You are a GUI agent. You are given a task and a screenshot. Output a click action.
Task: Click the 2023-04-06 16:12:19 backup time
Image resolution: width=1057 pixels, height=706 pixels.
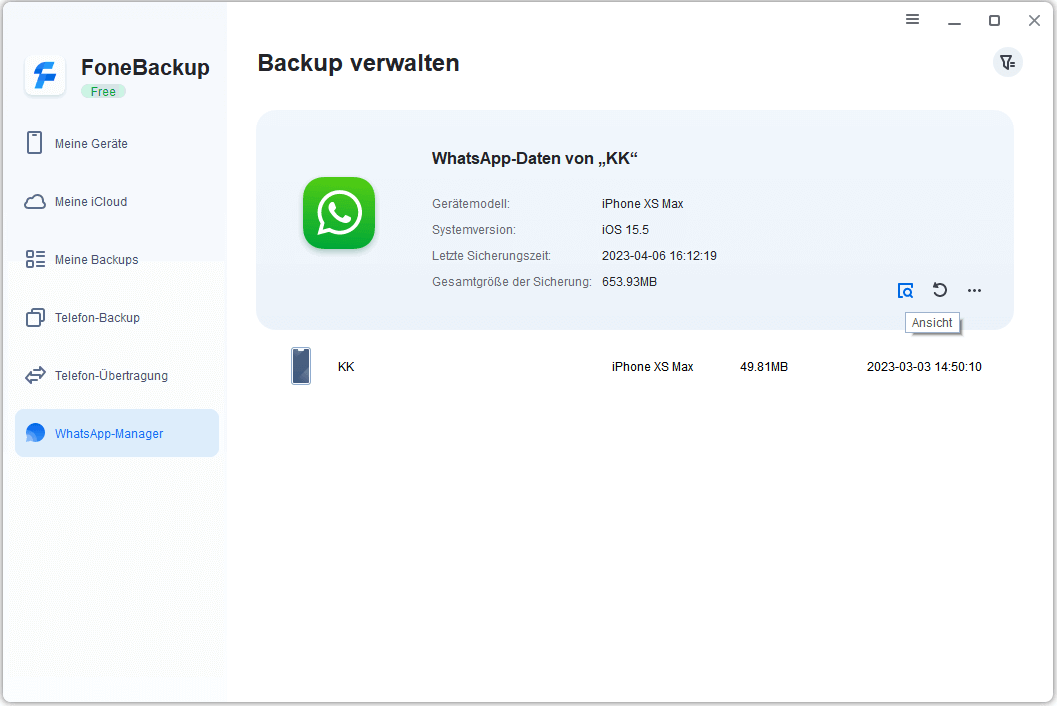pyautogui.click(x=659, y=256)
